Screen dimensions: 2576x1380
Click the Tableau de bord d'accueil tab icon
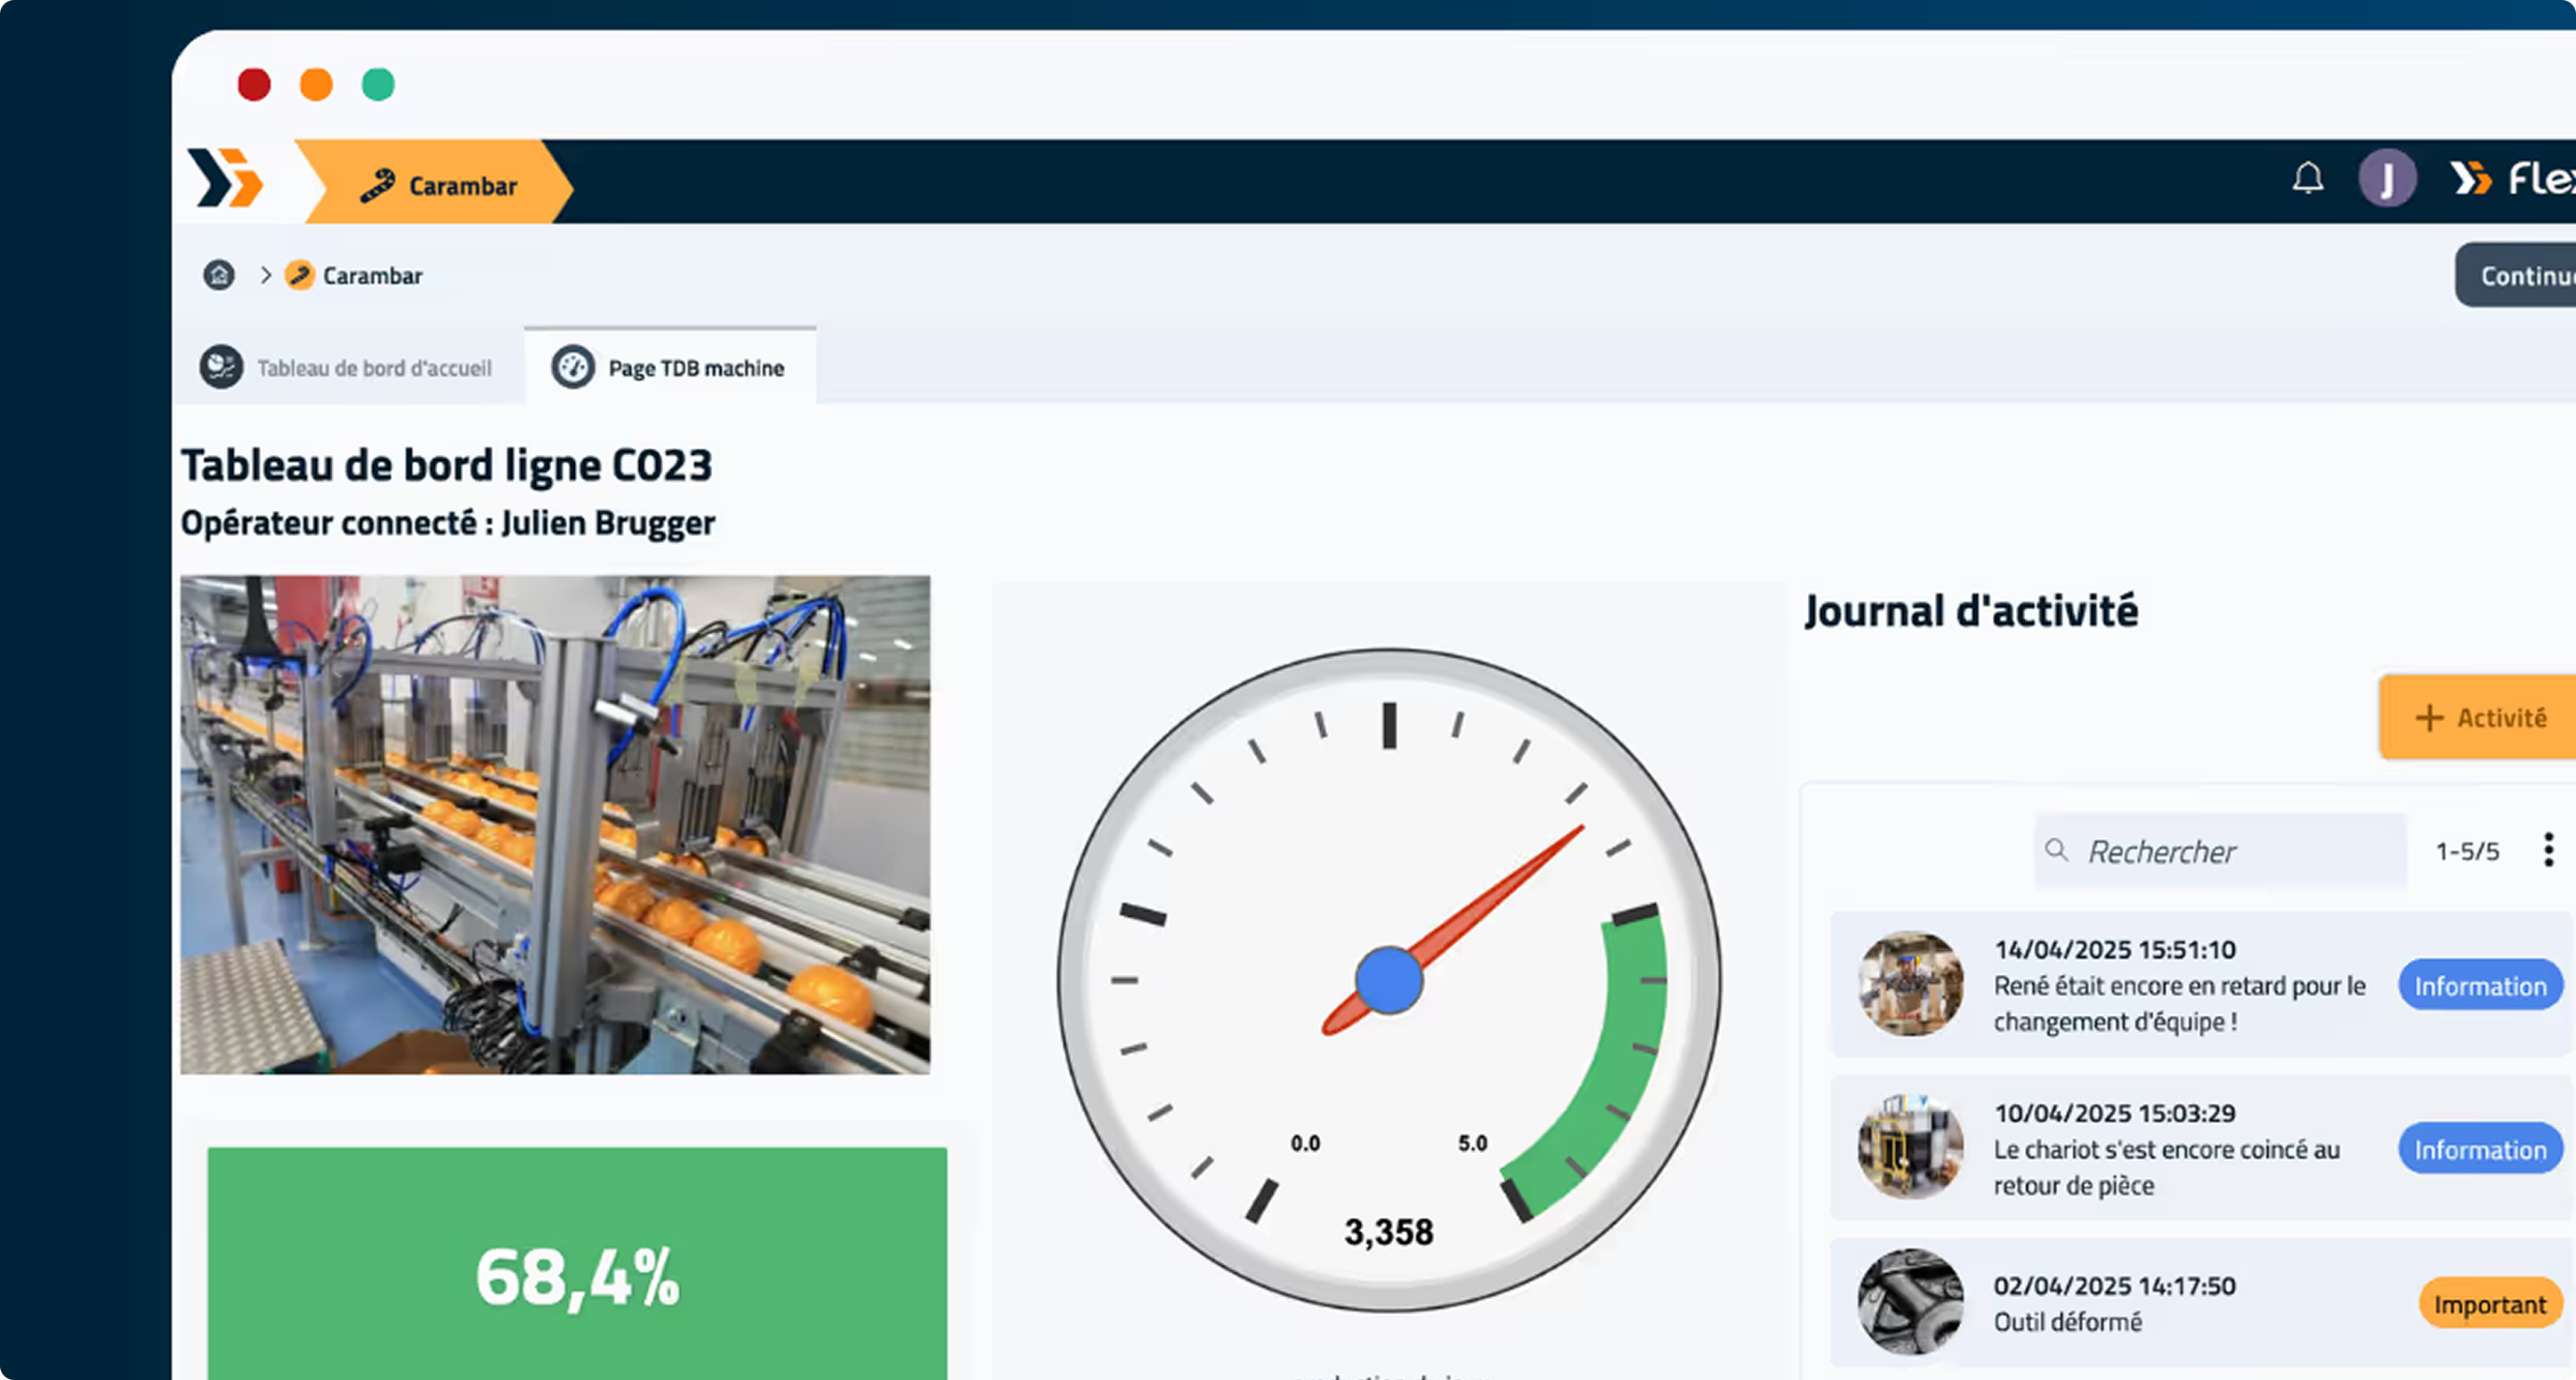point(221,367)
